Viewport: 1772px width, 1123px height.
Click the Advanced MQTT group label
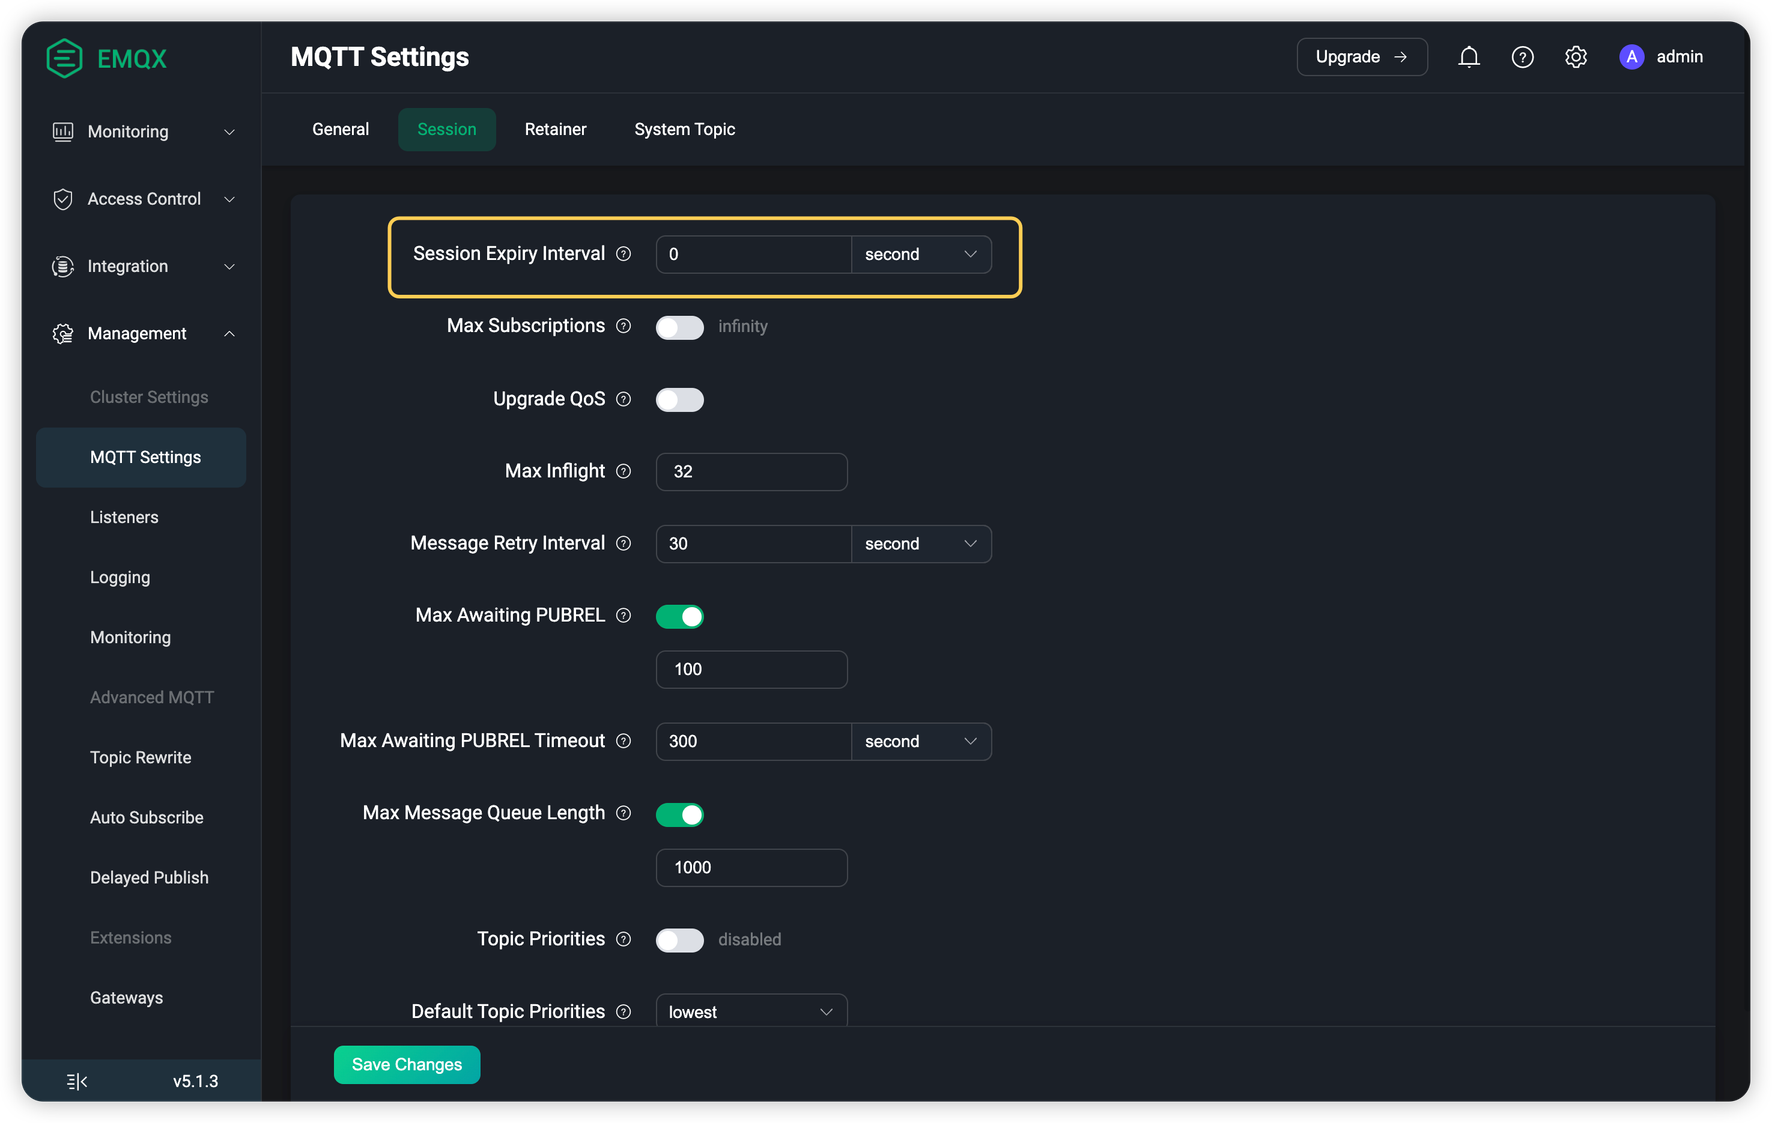tap(152, 697)
